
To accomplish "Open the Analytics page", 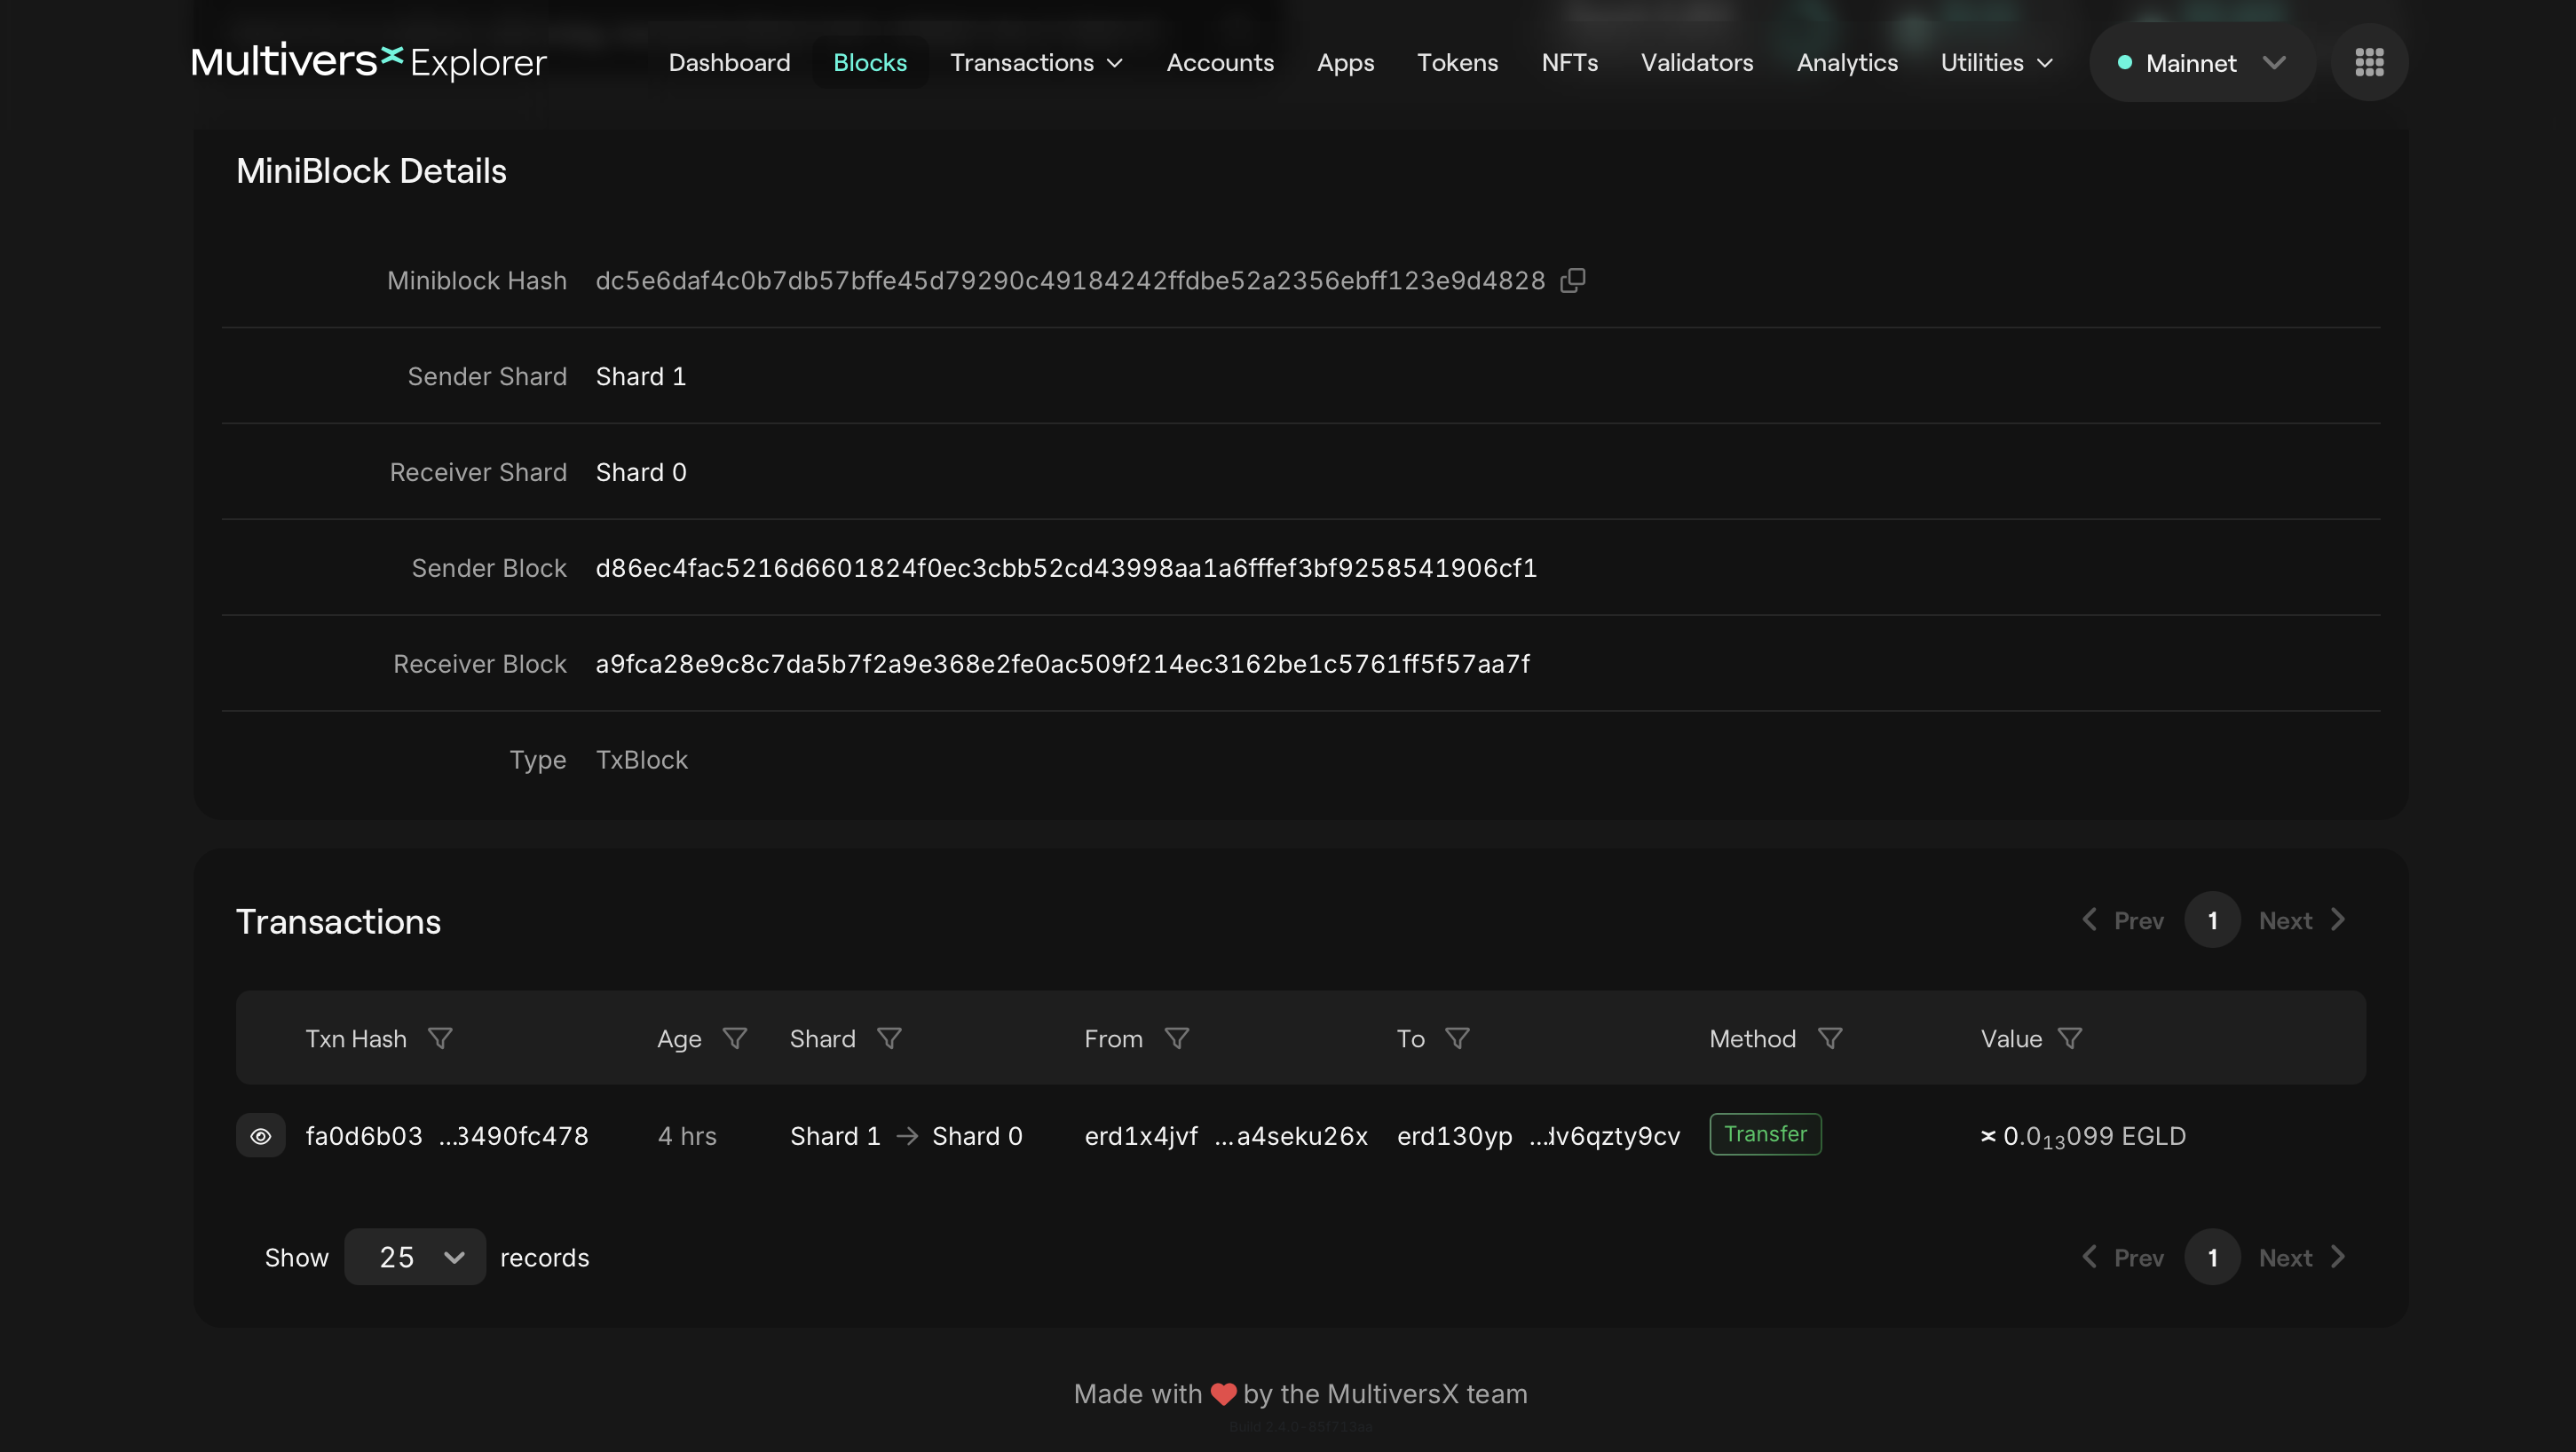I will (1847, 62).
